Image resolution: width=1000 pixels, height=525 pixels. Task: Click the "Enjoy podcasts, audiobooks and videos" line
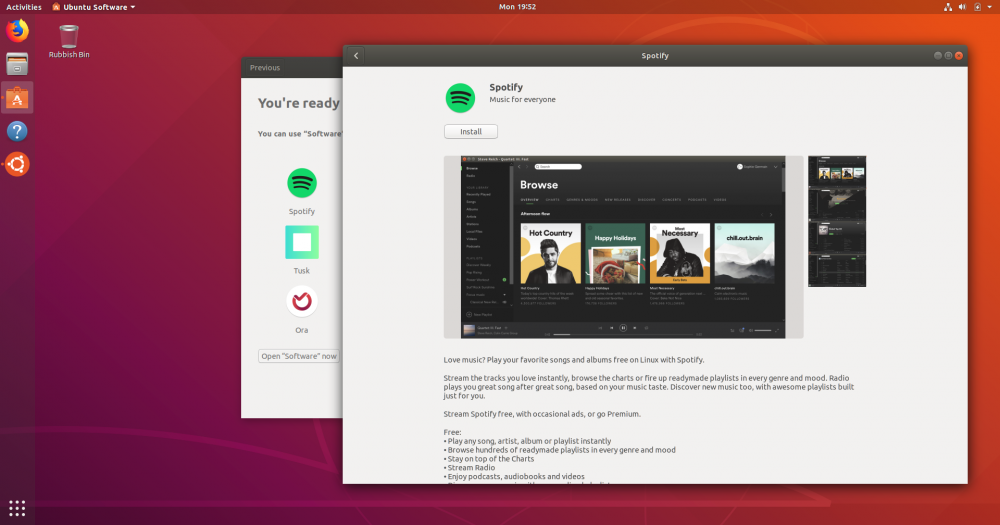(x=514, y=477)
